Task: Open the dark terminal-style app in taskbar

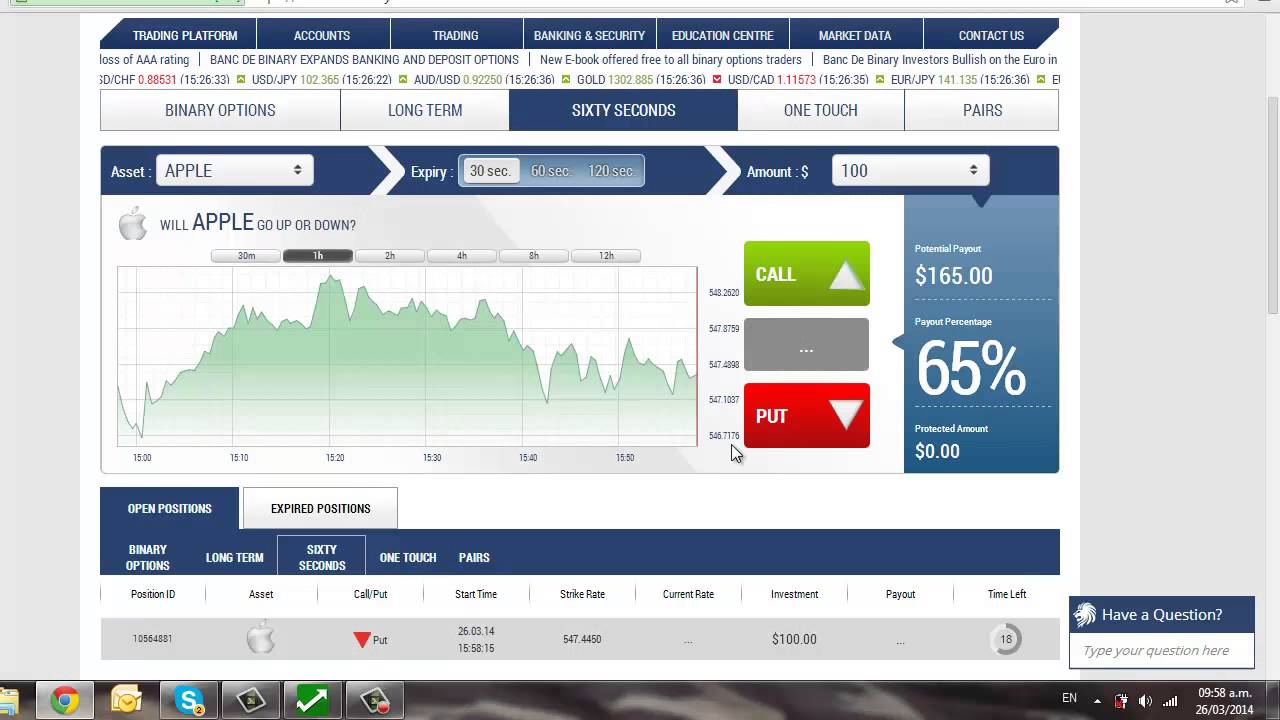Action: [x=250, y=701]
